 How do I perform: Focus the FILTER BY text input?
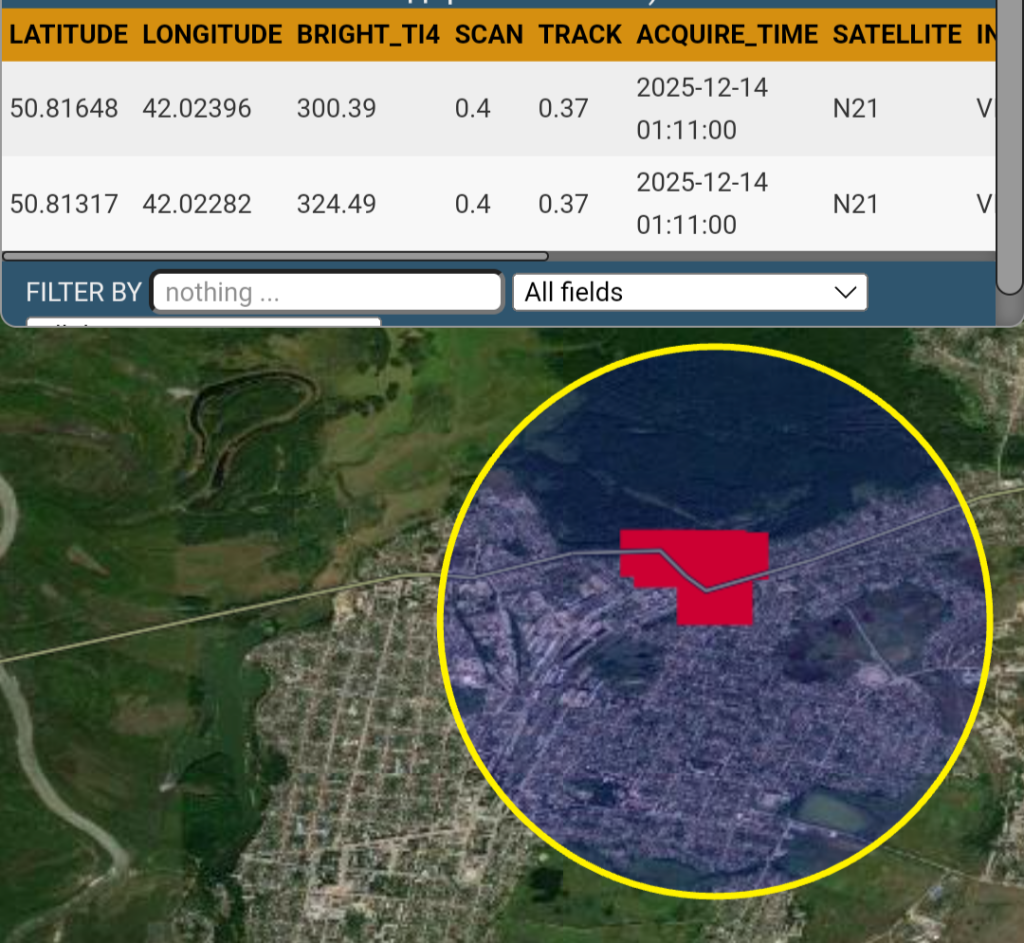point(327,292)
